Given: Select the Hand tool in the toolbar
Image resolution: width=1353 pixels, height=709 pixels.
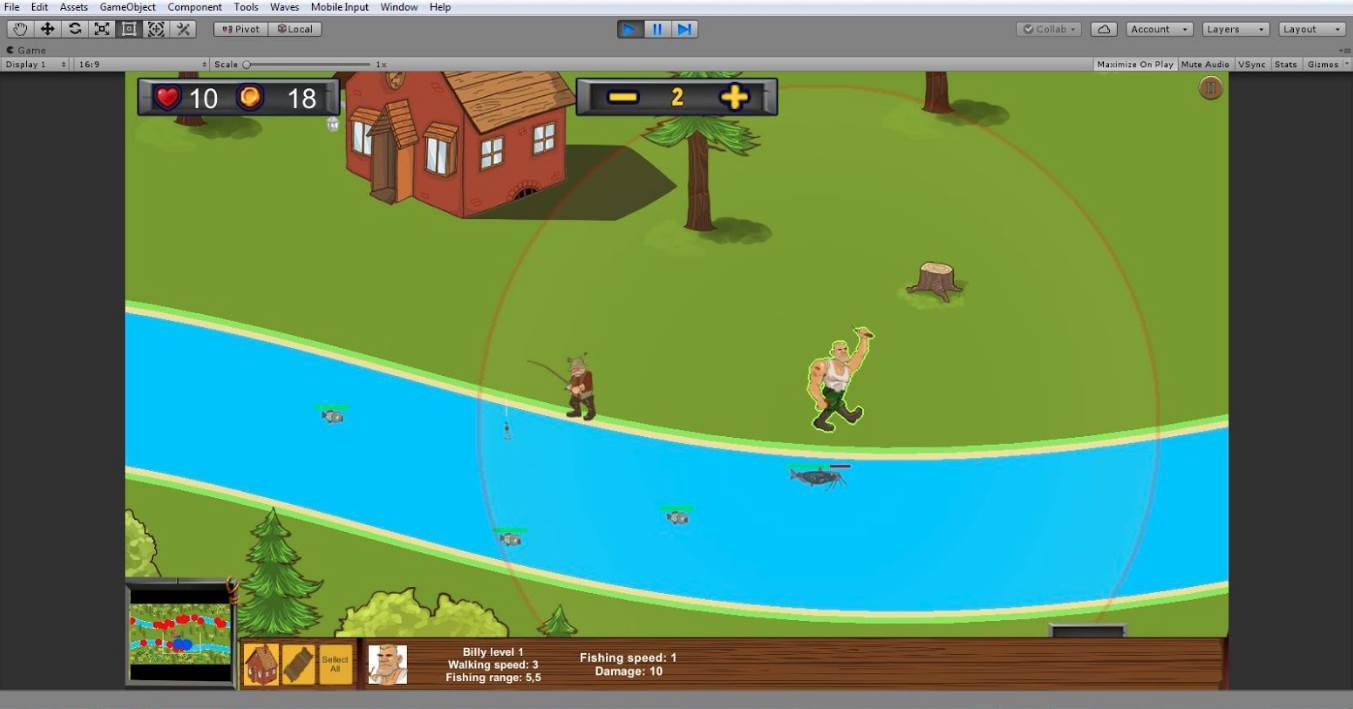Looking at the screenshot, I should click(x=20, y=29).
